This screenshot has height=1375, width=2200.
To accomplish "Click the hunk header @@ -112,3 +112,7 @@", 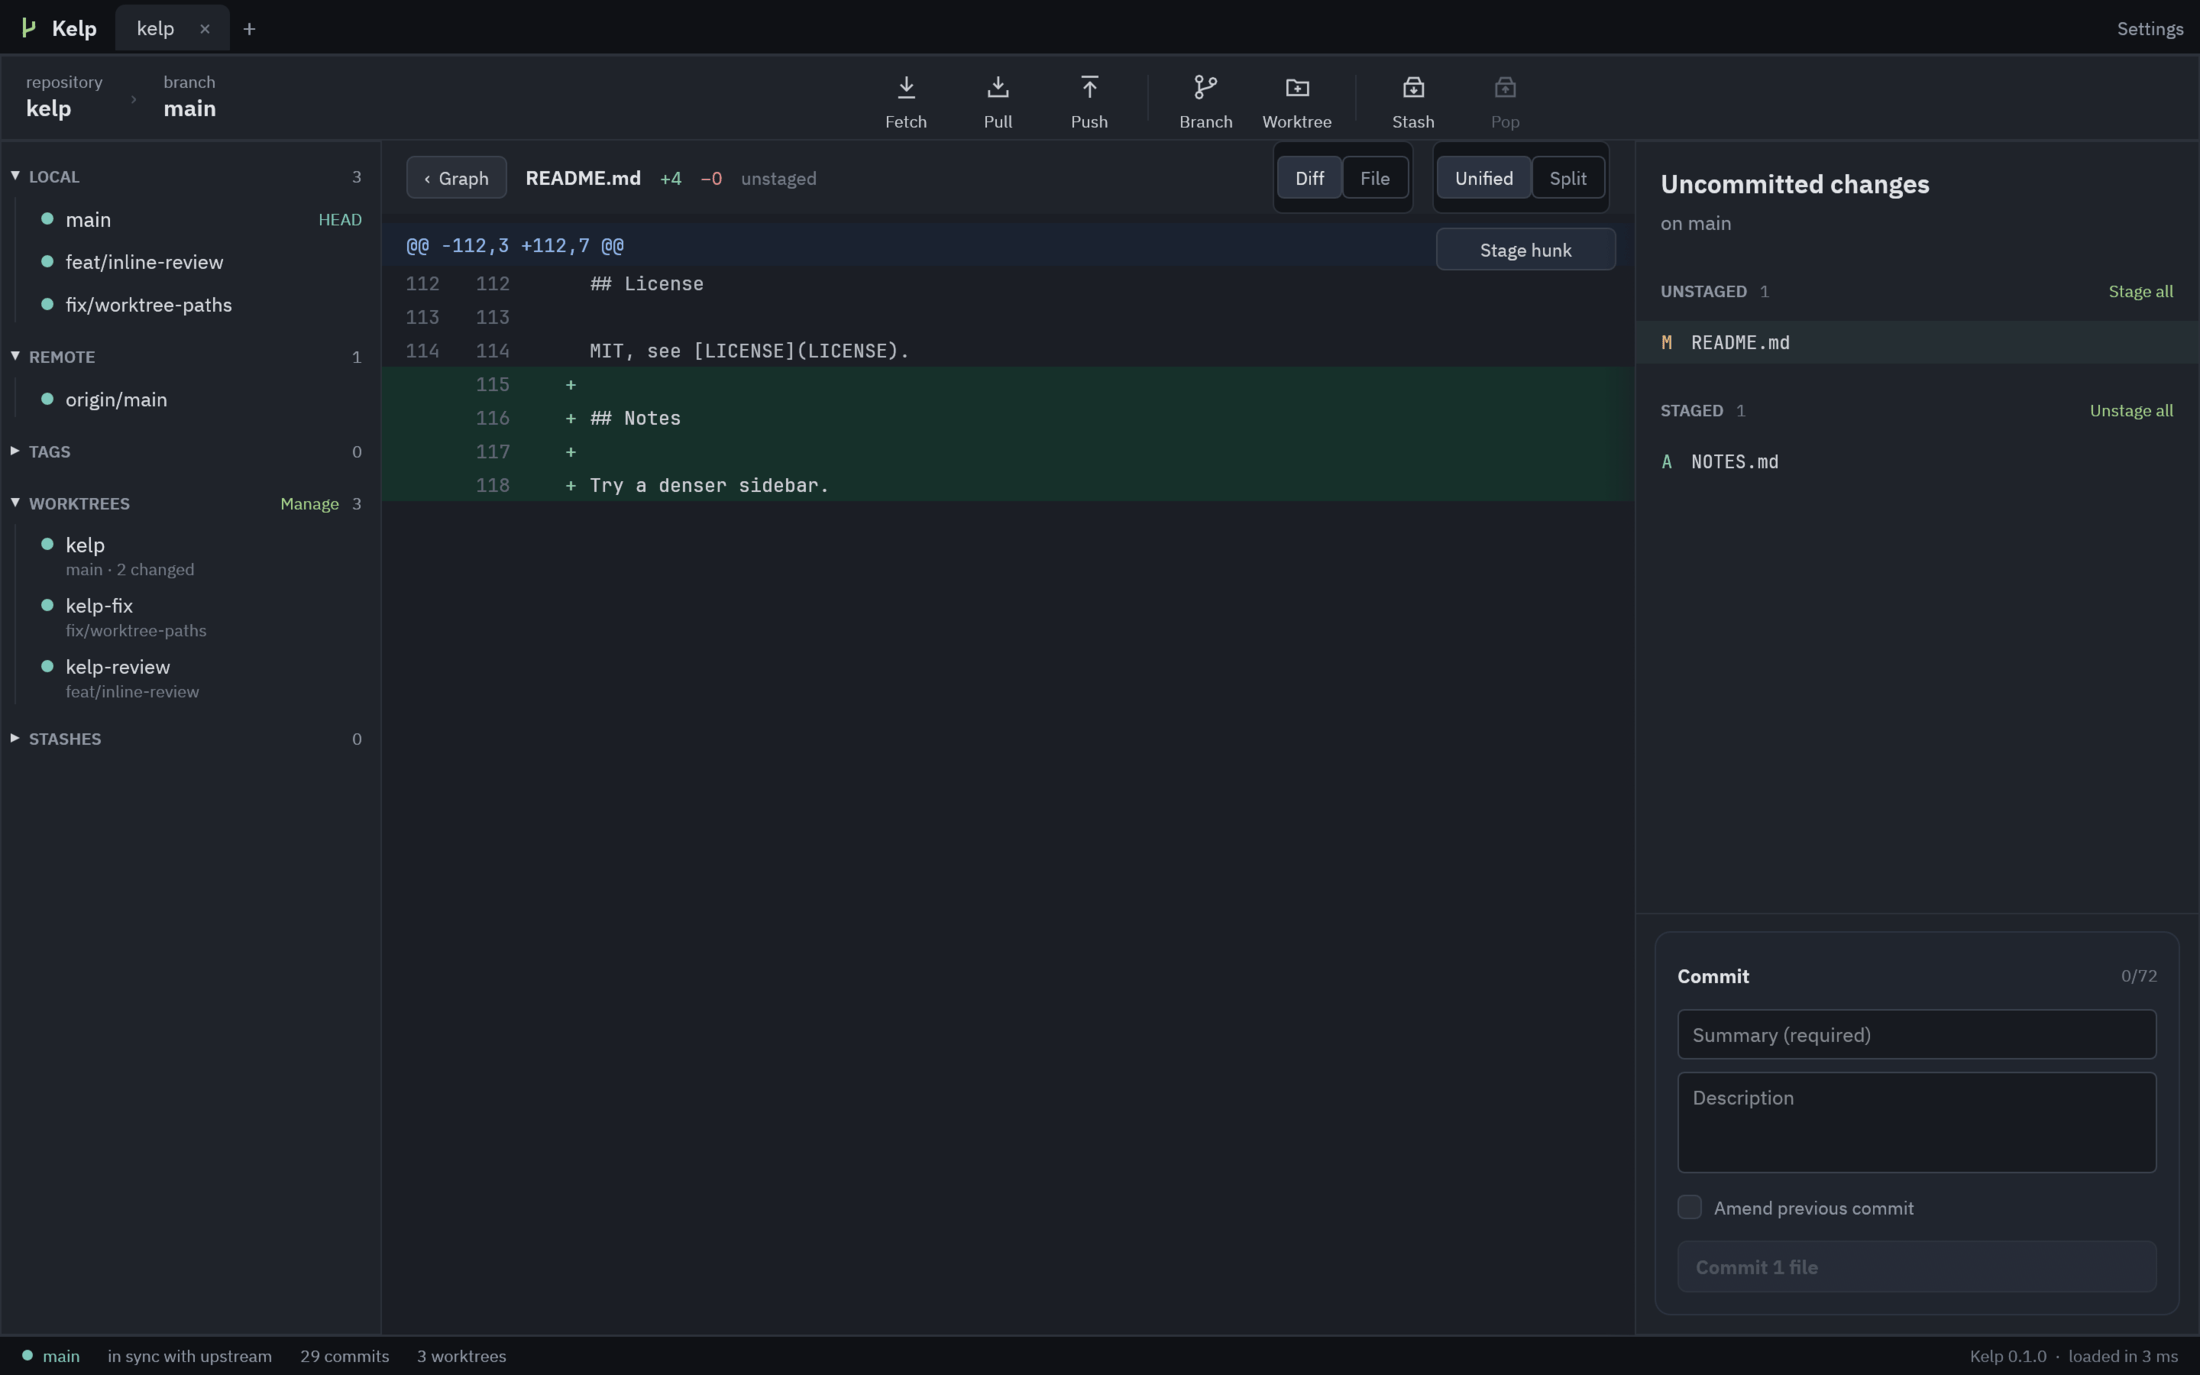I will [514, 245].
